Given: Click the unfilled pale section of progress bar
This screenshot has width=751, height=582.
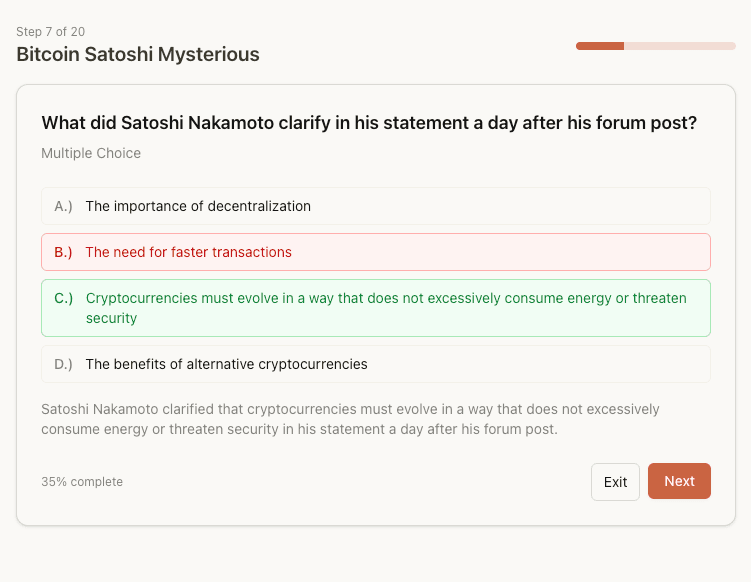Looking at the screenshot, I should pos(680,46).
